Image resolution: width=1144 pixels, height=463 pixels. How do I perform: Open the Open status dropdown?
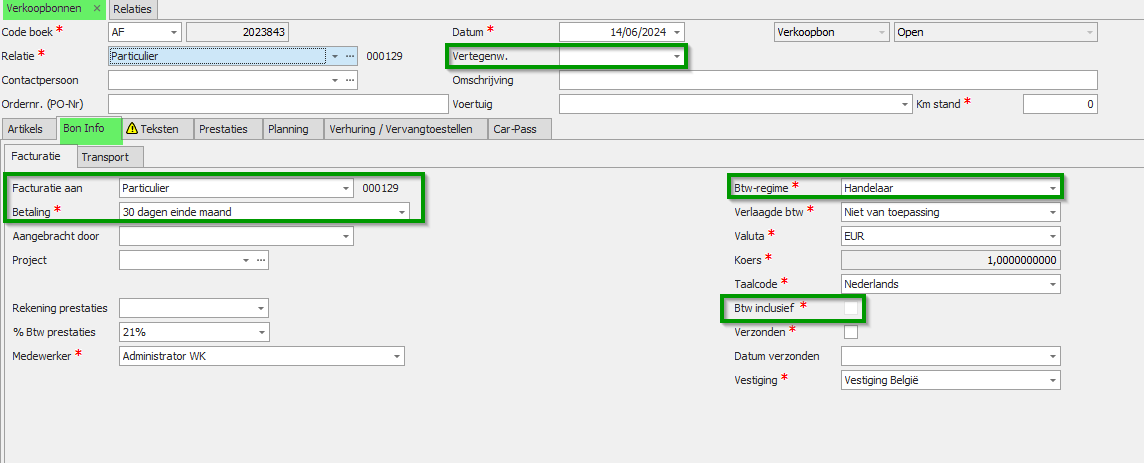click(1090, 32)
